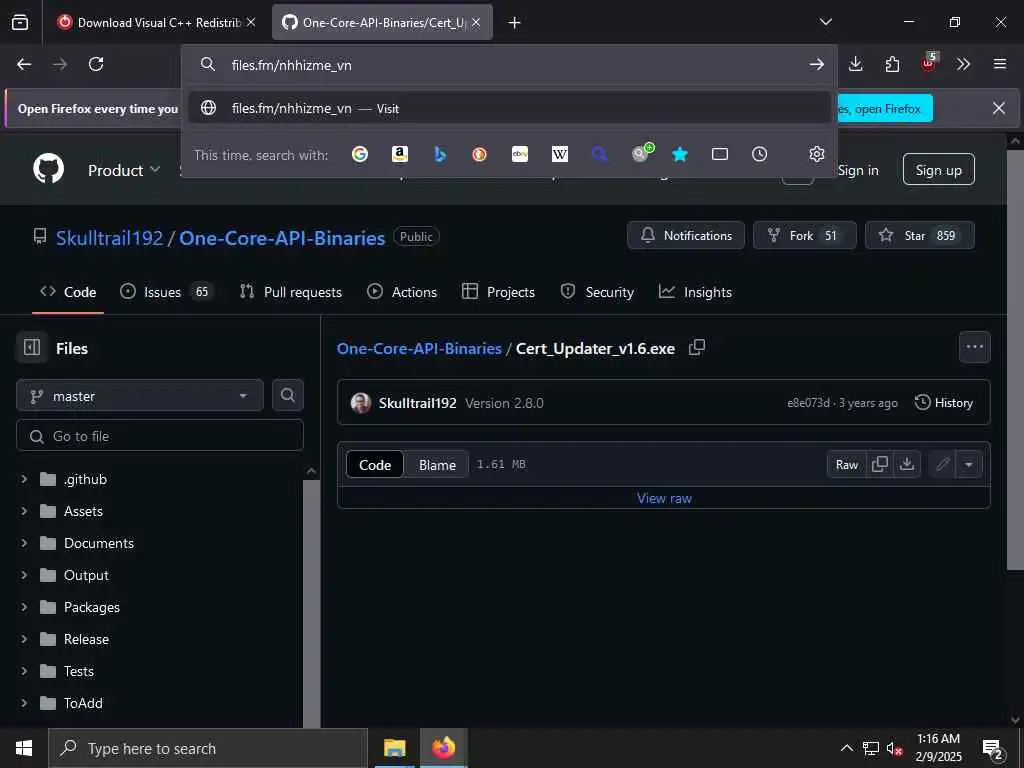Screen dimensions: 1024x768
Task: Select the eBay search icon
Action: pos(520,154)
